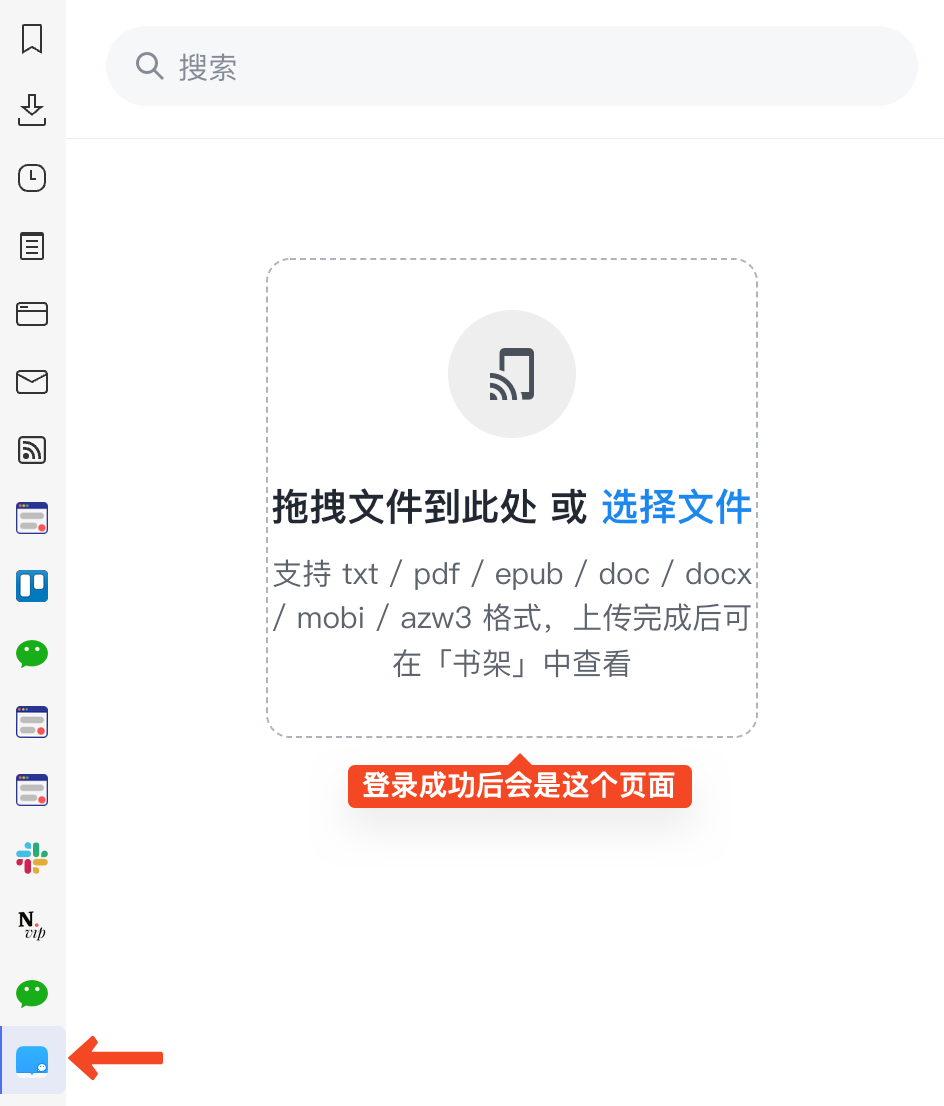
Task: Select the highlighted blue reader app icon
Action: tap(32, 1061)
